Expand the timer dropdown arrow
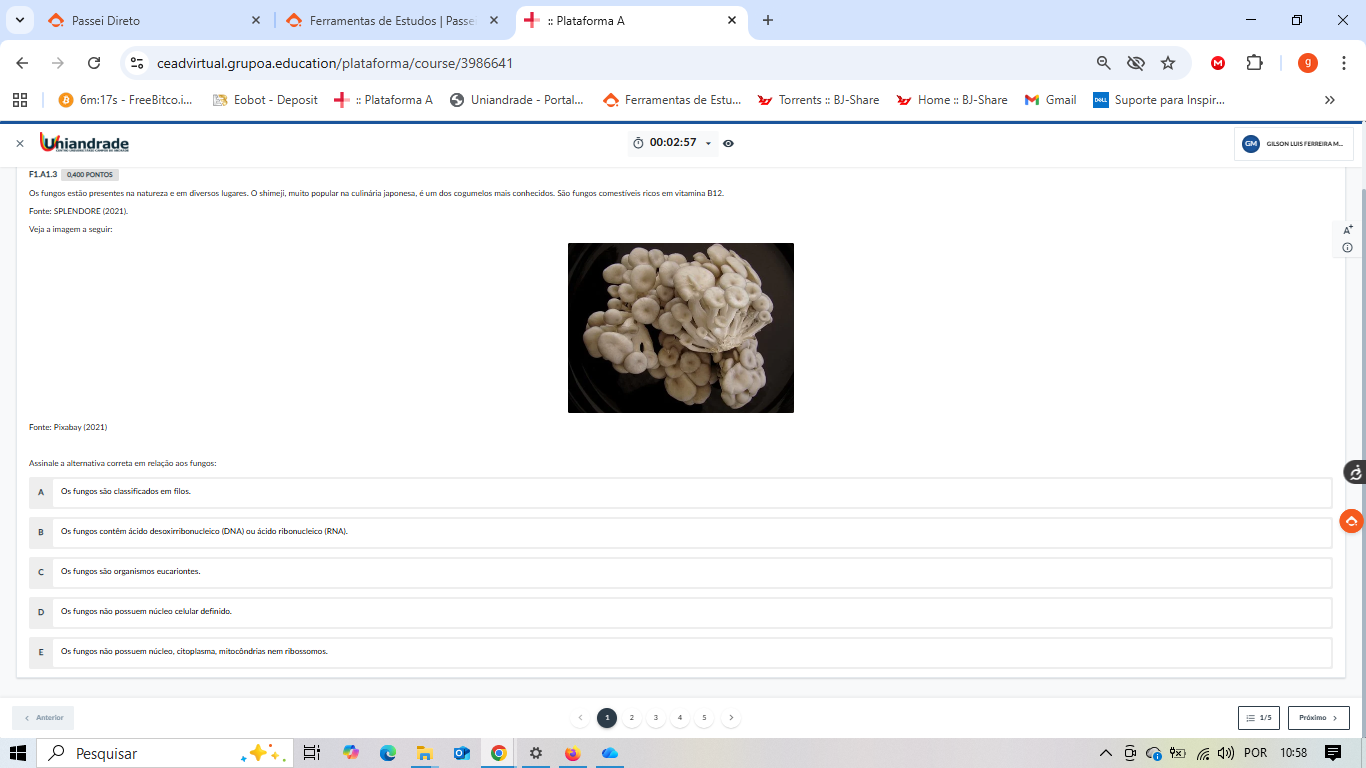The image size is (1366, 768). point(708,144)
